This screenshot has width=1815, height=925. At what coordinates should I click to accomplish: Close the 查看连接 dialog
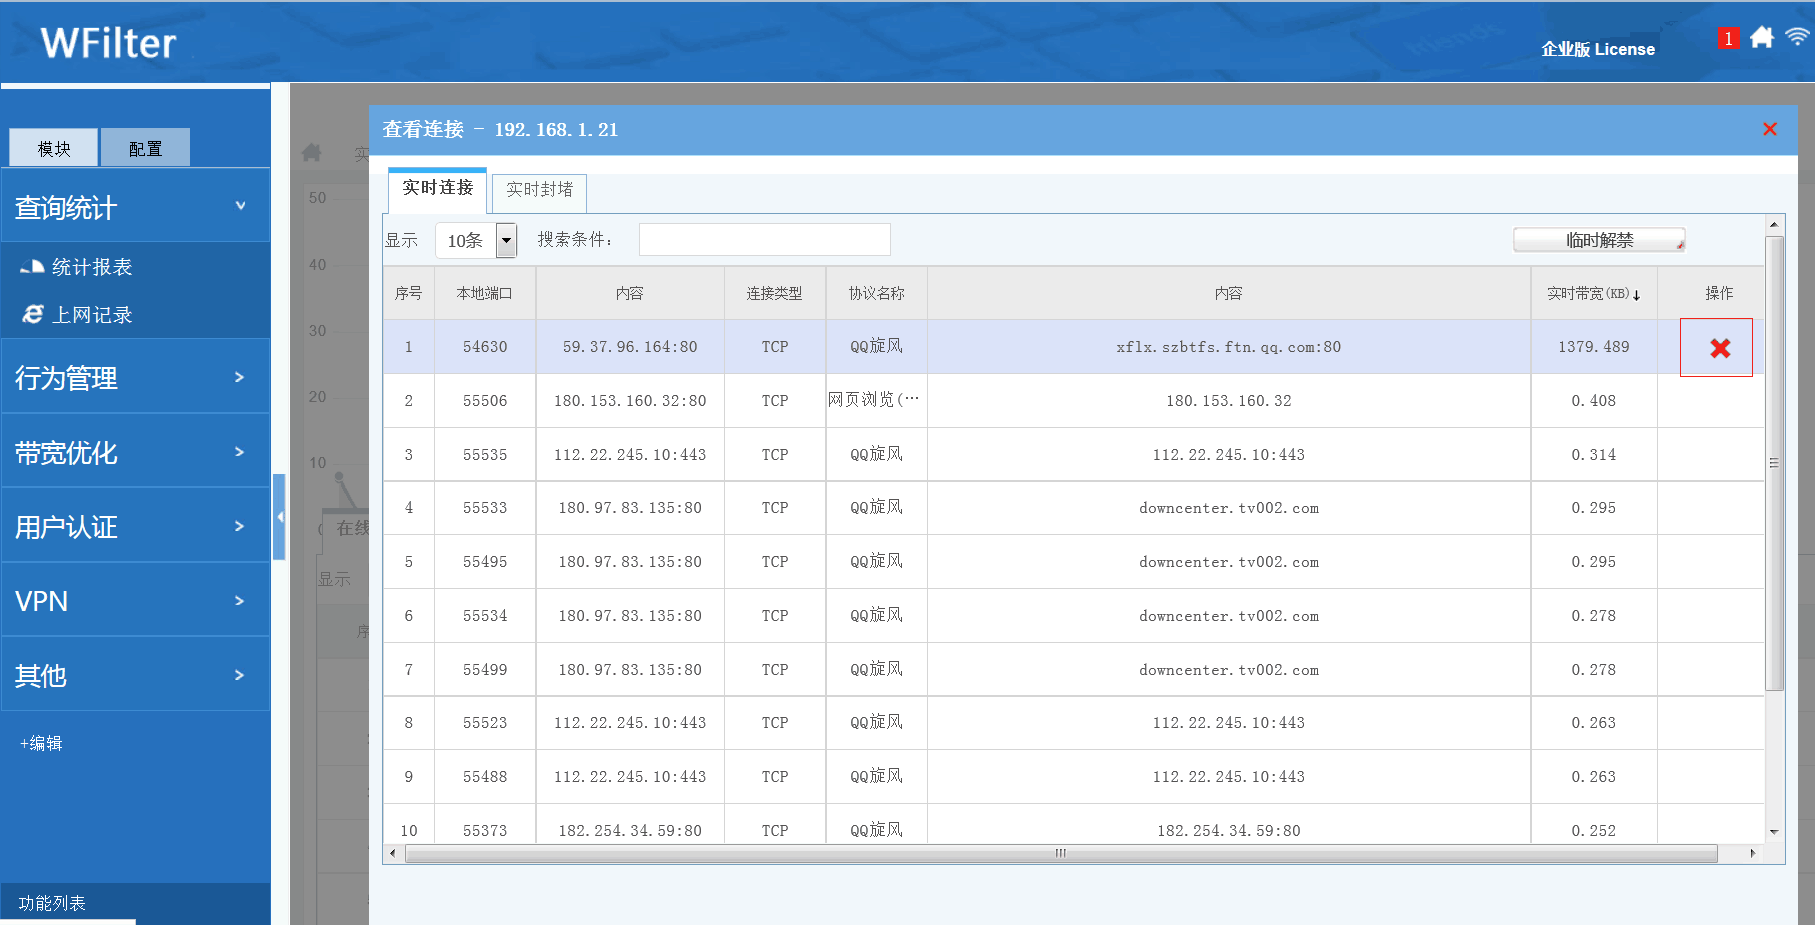point(1769,129)
